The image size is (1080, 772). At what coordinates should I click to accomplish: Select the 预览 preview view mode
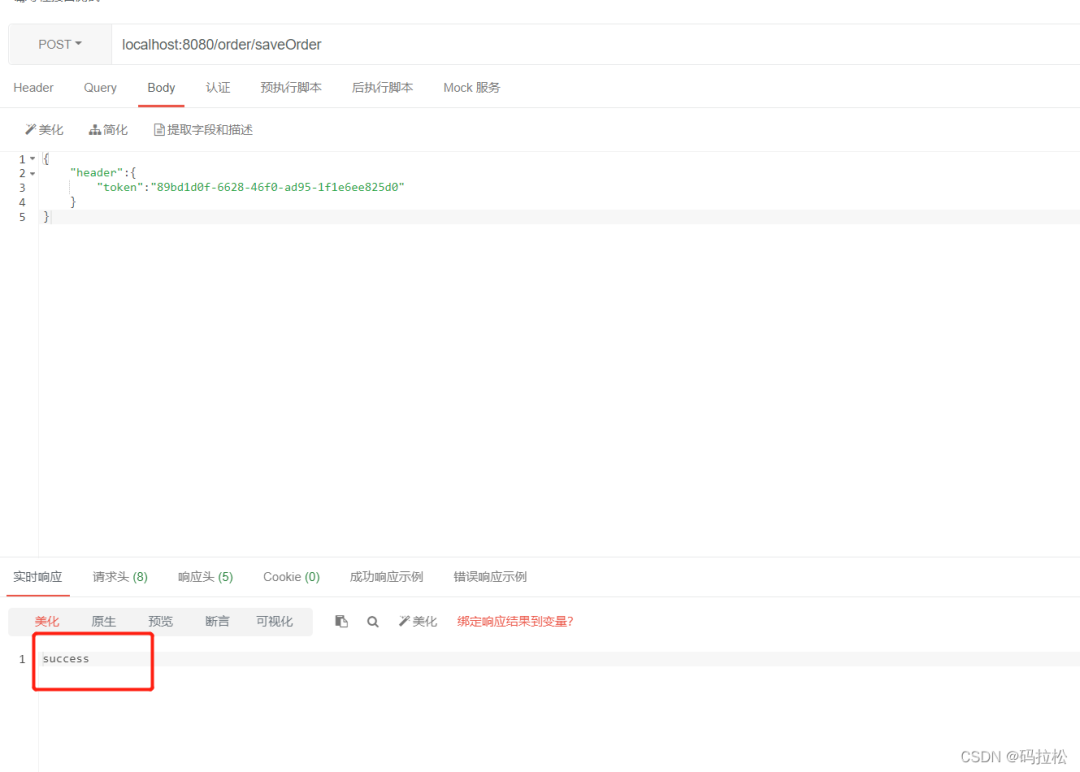(160, 621)
